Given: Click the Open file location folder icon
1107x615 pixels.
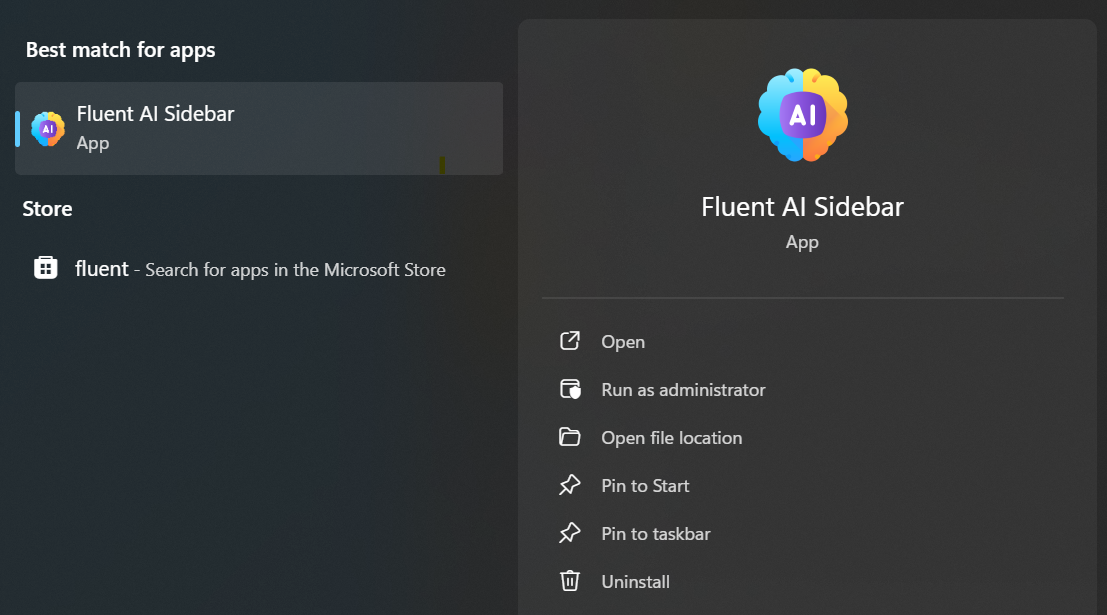Looking at the screenshot, I should (569, 437).
